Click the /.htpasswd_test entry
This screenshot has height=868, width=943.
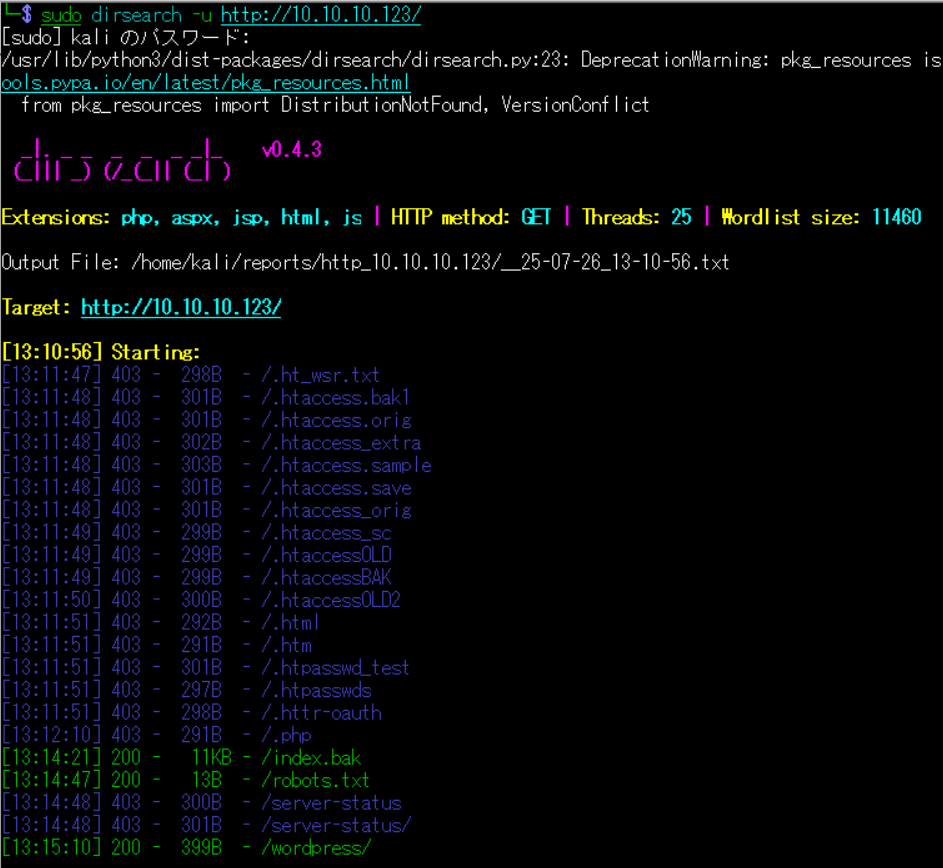coord(335,668)
